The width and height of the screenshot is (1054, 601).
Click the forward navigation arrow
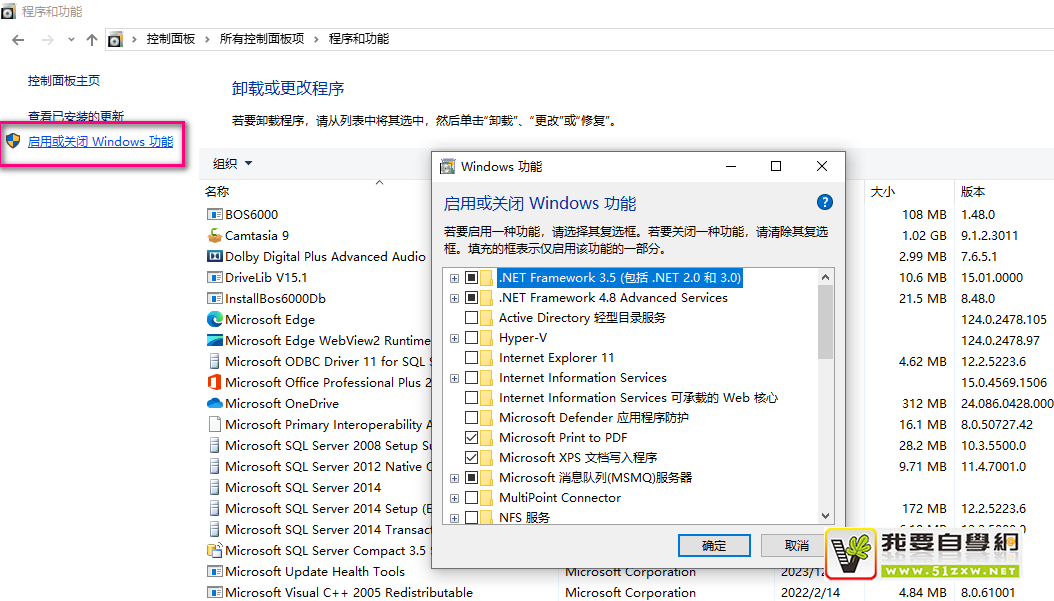(48, 40)
